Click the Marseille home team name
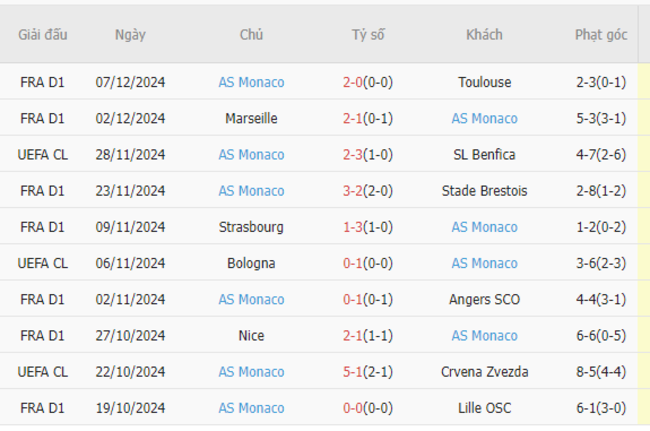650x431 pixels. [251, 119]
